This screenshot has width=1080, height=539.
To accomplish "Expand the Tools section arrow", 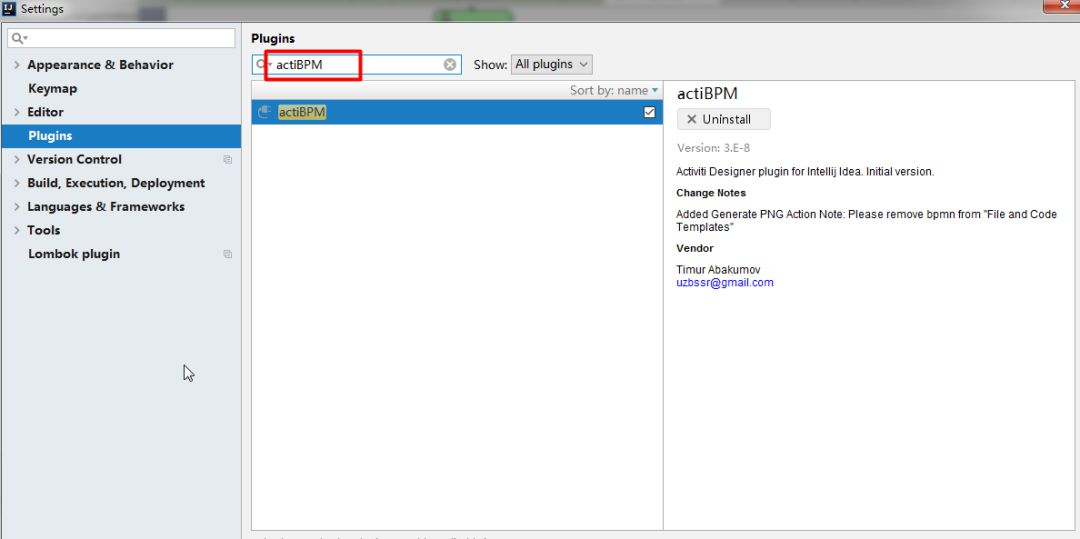I will (x=17, y=231).
